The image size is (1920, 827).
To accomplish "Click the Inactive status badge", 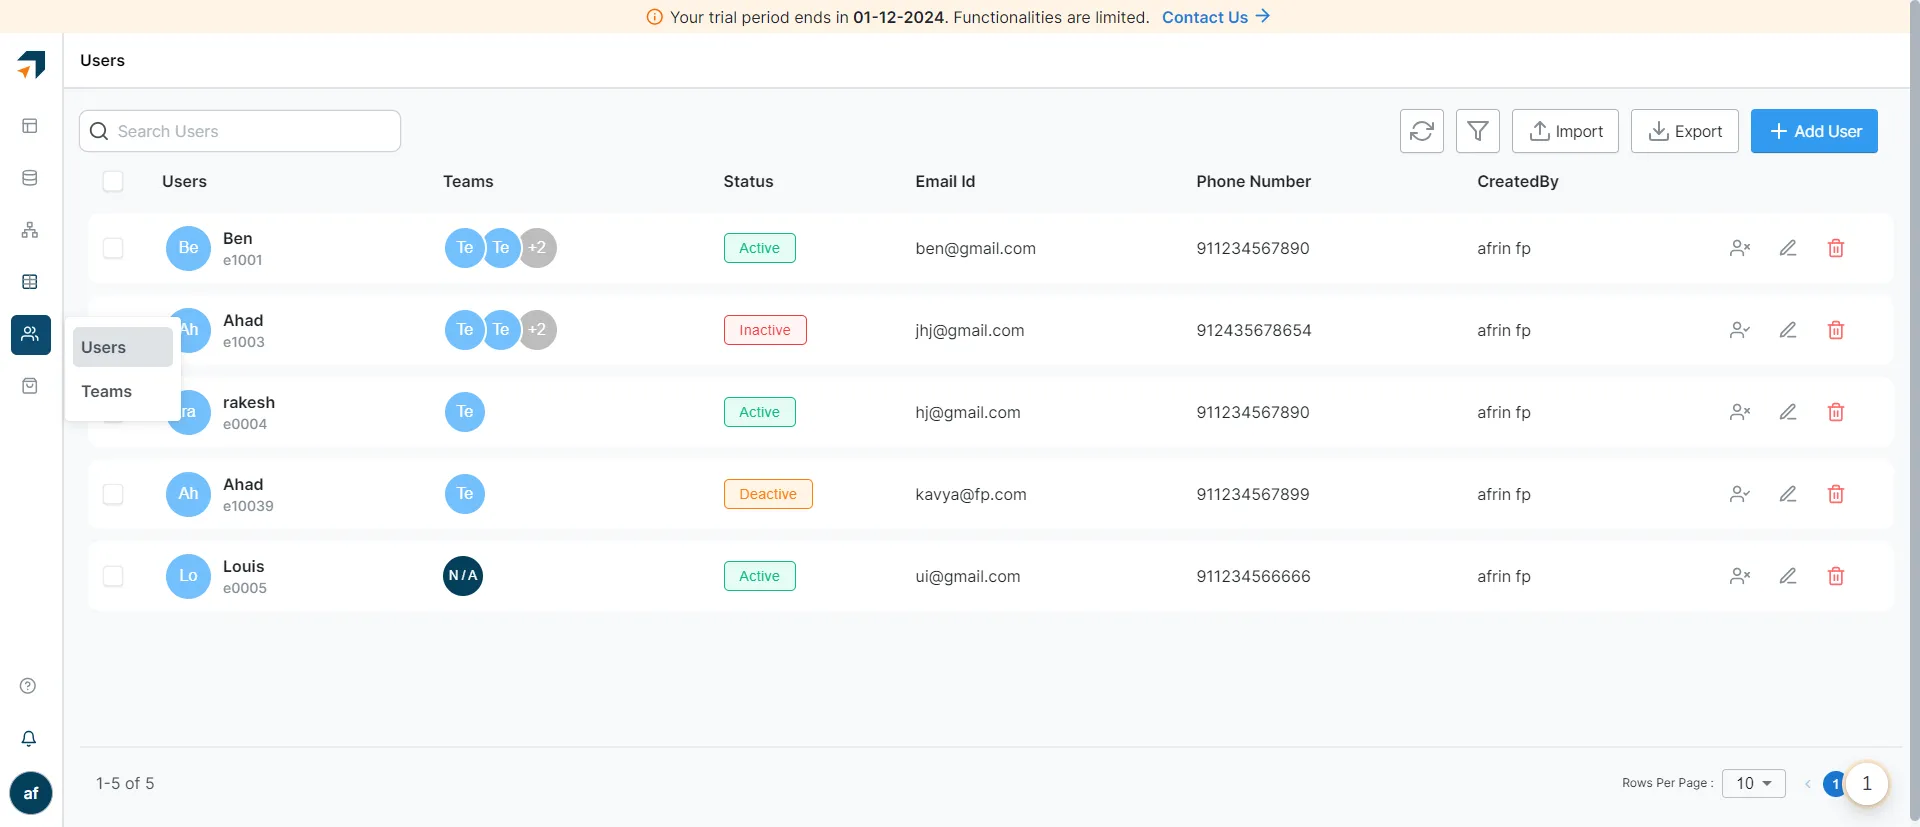I will pos(765,330).
